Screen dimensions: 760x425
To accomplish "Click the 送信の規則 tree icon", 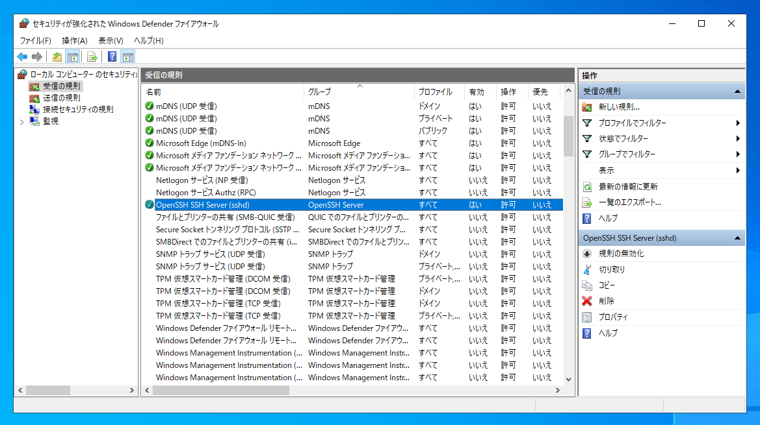I will pos(34,98).
